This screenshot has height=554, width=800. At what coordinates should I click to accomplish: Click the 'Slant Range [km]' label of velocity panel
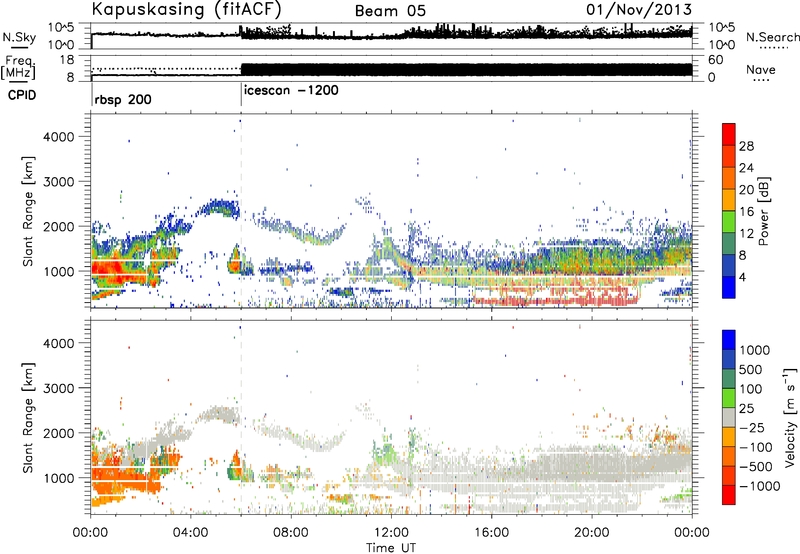pyautogui.click(x=28, y=417)
